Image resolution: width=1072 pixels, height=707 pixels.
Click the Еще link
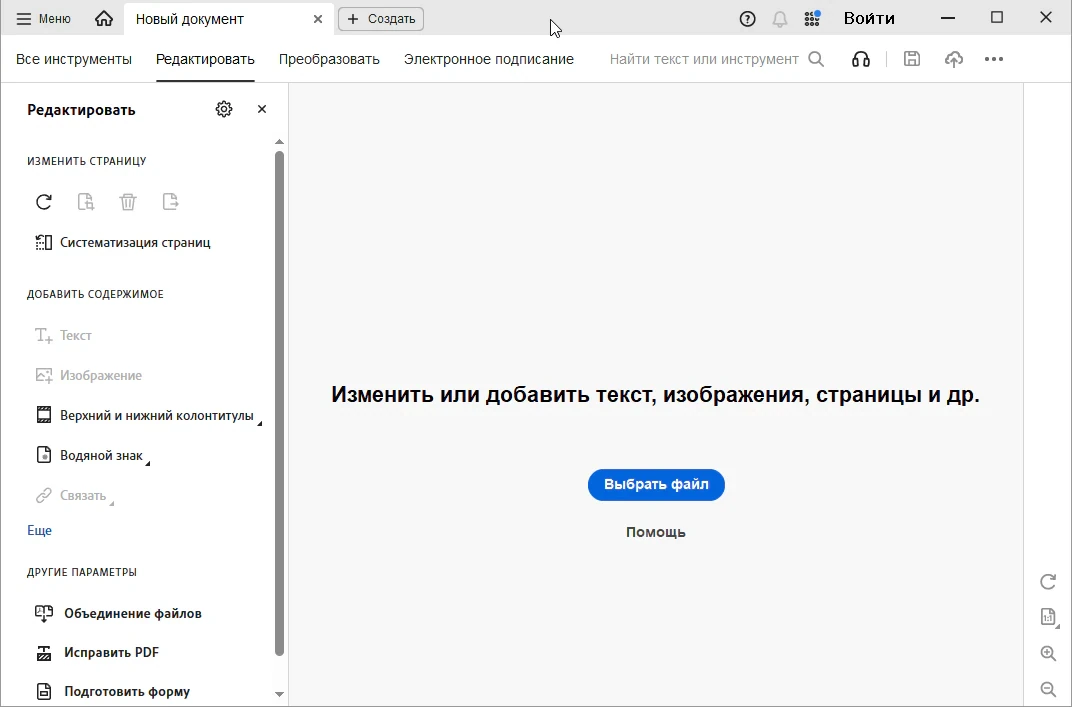tap(40, 531)
